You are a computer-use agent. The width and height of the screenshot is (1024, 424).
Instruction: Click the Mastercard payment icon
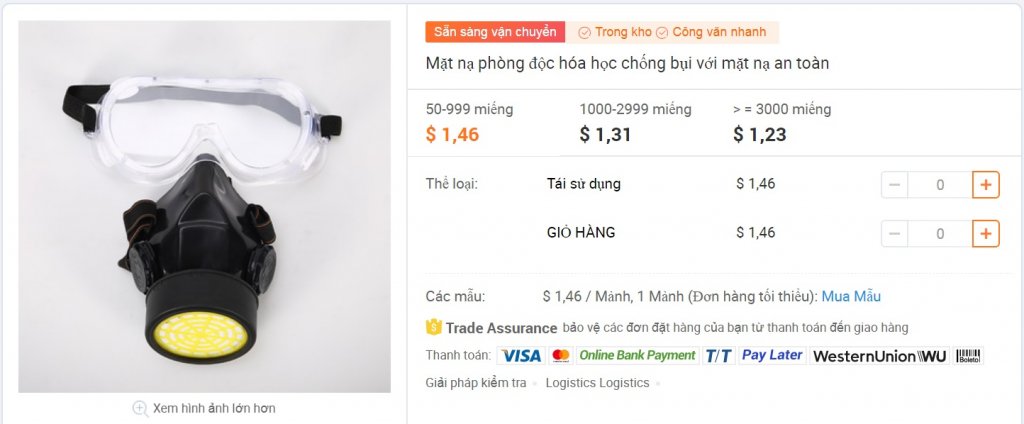[x=560, y=355]
